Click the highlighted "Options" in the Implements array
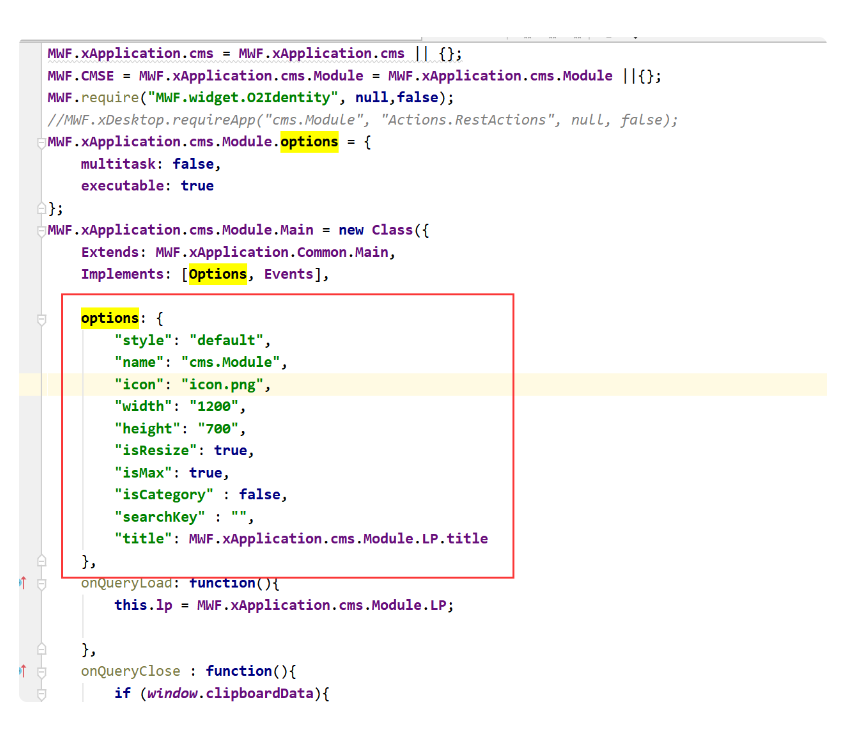Screen dimensions: 846x734 coord(217,274)
